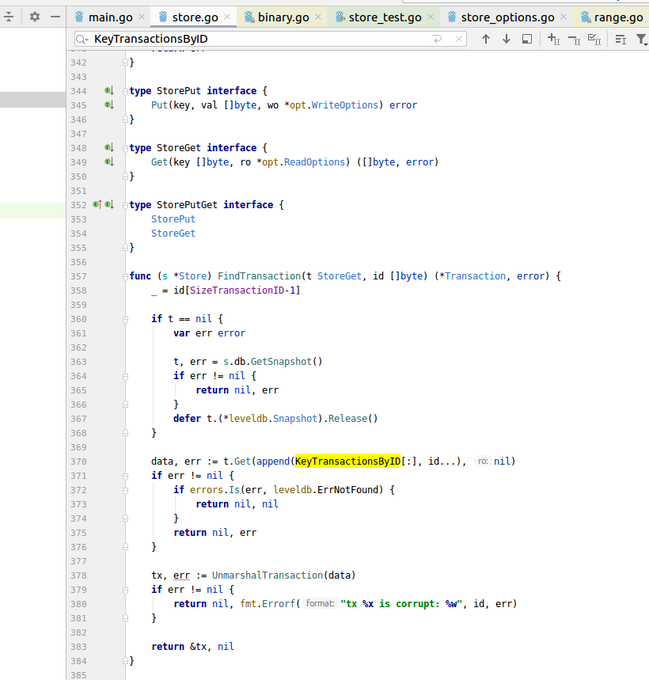Close the store_options.go tab
This screenshot has width=649, height=680.
click(x=564, y=17)
